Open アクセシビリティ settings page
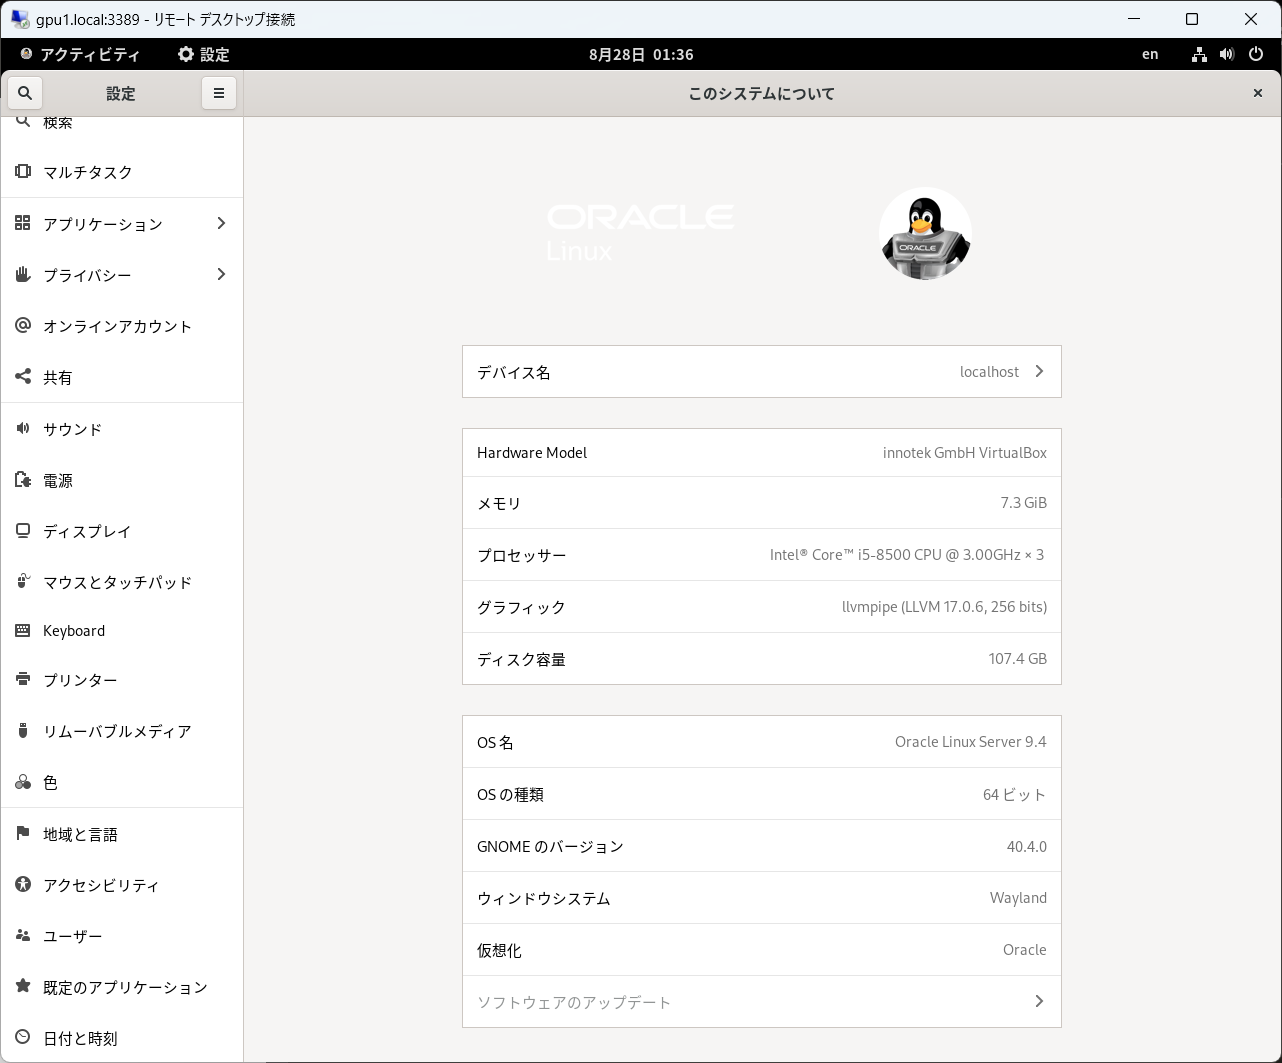 pyautogui.click(x=122, y=885)
